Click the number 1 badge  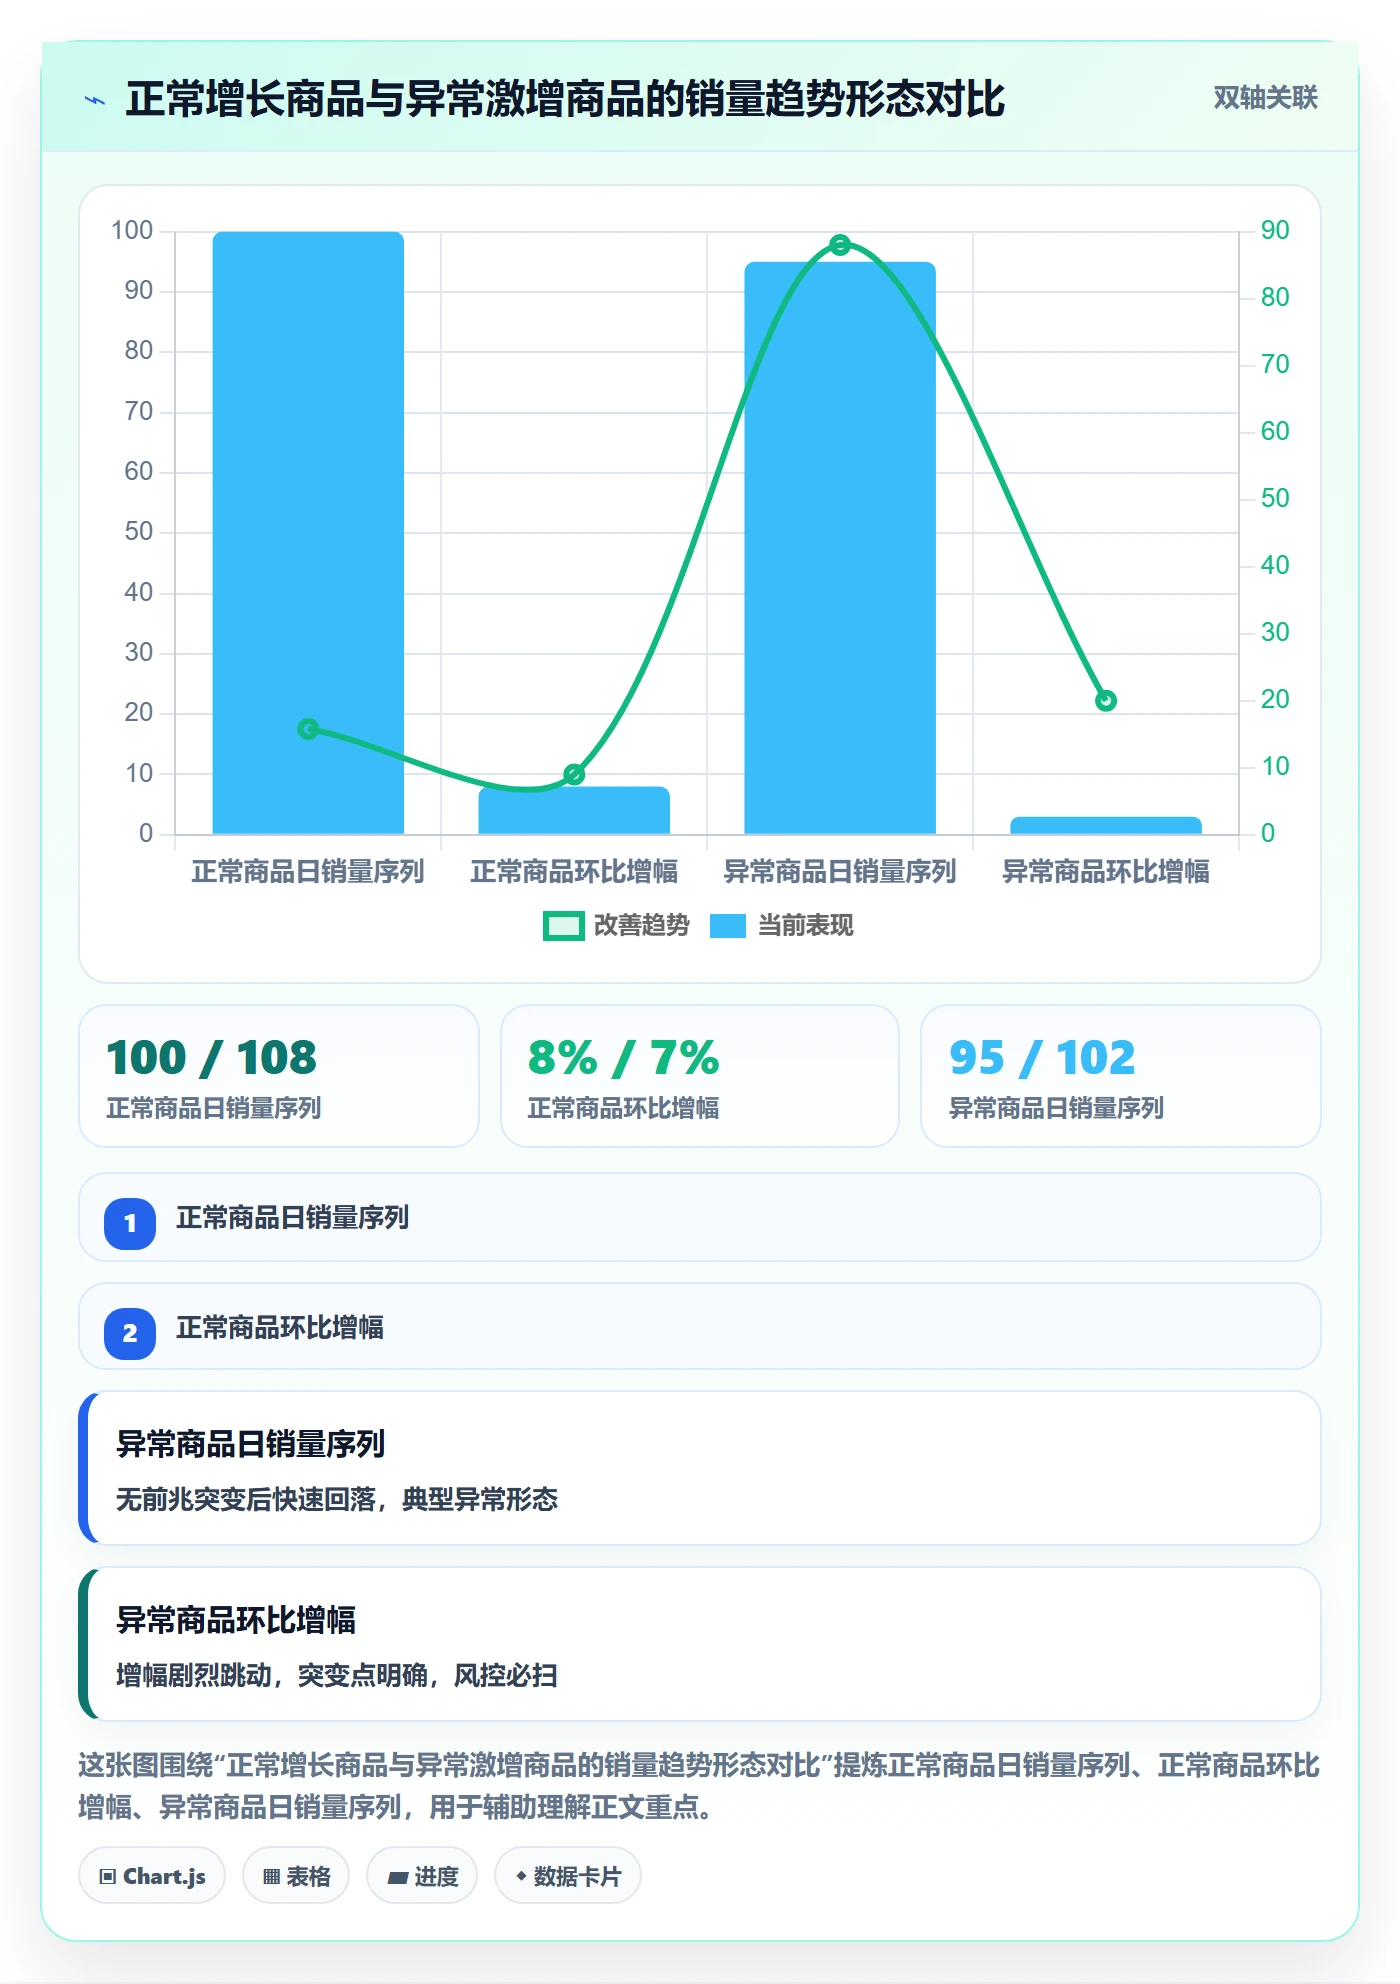point(130,1223)
